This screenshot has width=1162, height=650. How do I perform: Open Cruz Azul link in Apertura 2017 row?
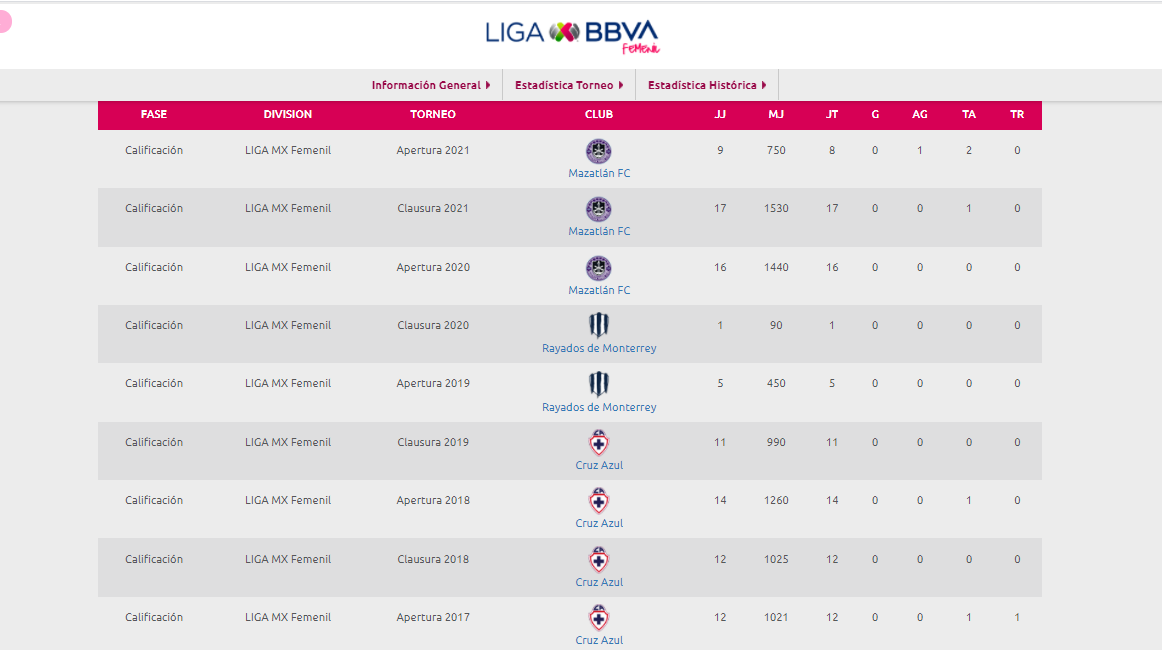click(599, 640)
